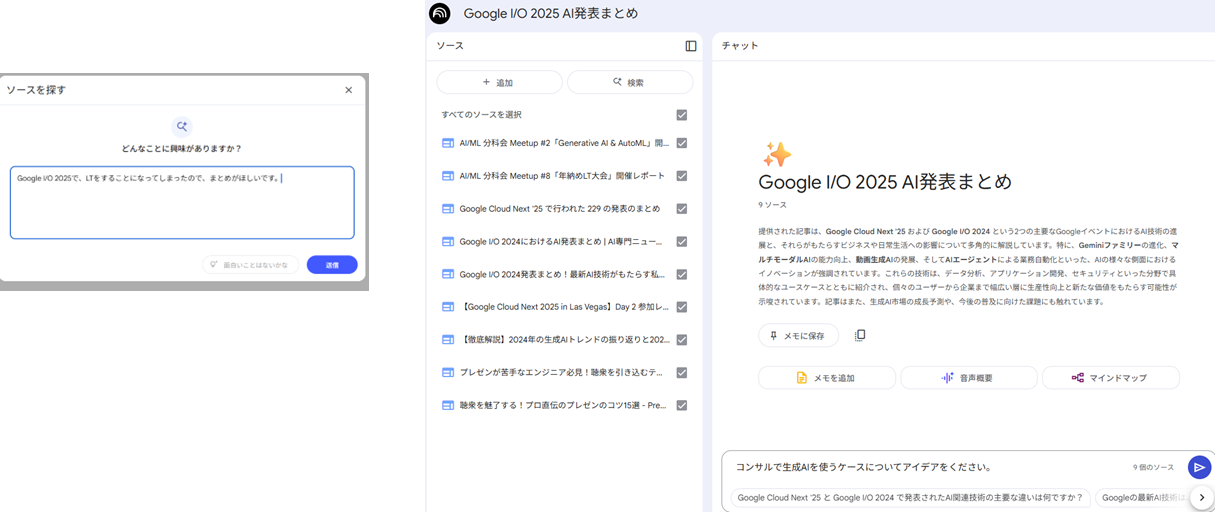
Task: Open source AI/ML 分科会 Meetup #2 title
Action: [564, 143]
